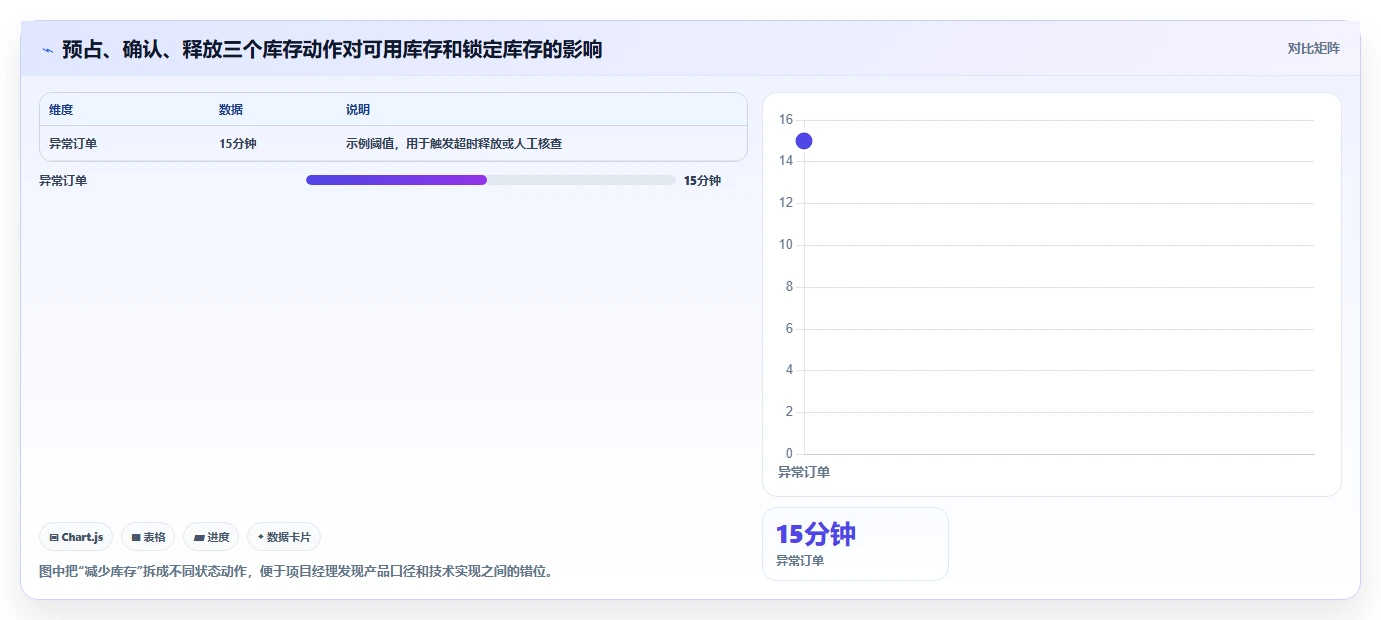Click the 维度 column header

[61, 110]
